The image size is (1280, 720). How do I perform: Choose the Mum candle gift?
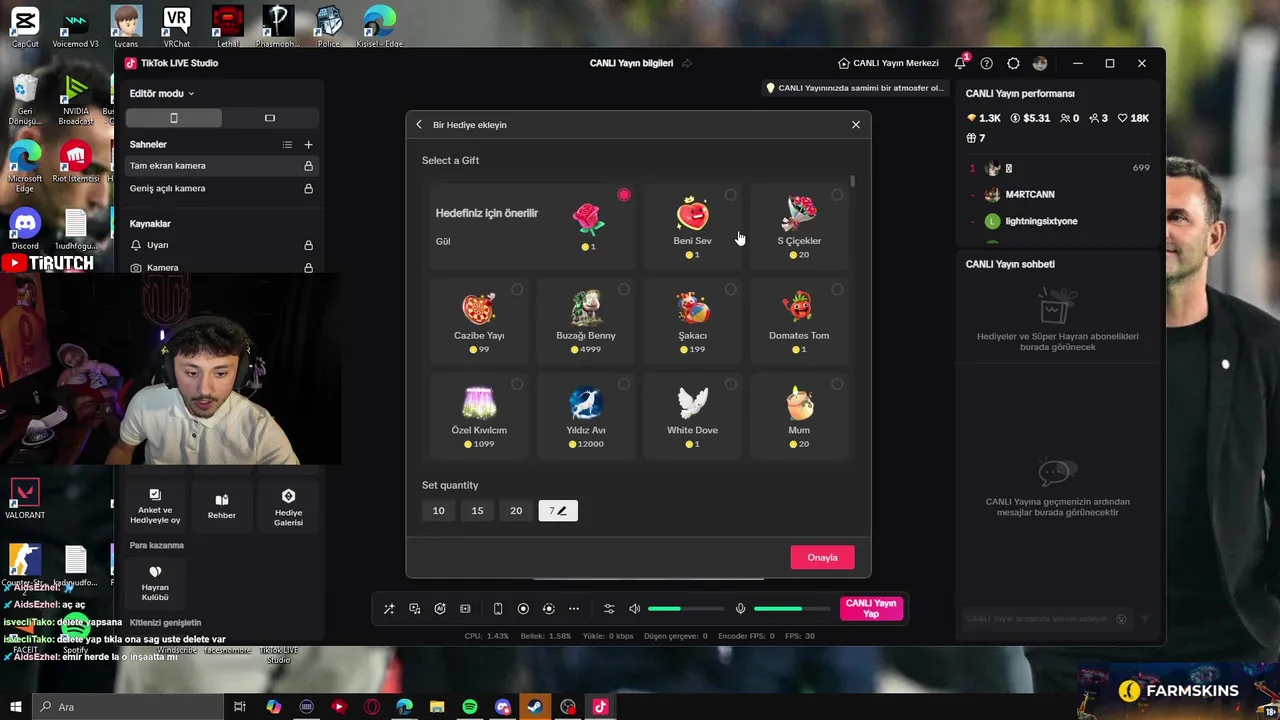point(799,415)
